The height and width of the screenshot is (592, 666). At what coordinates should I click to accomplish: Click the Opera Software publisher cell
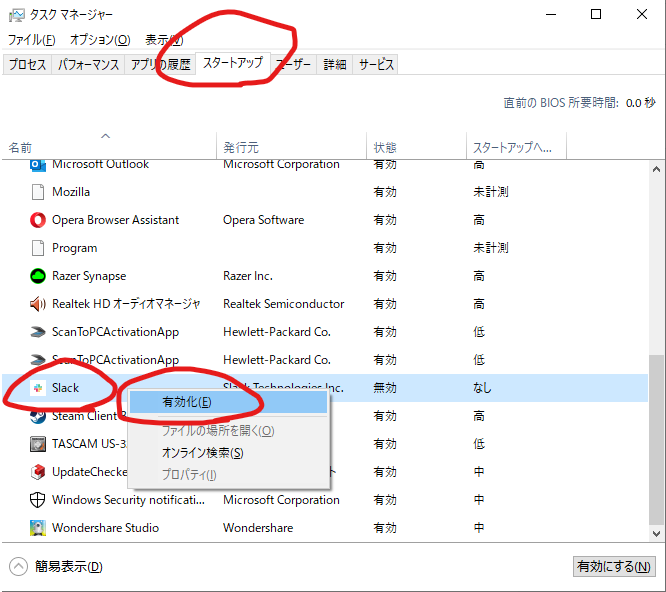[264, 220]
